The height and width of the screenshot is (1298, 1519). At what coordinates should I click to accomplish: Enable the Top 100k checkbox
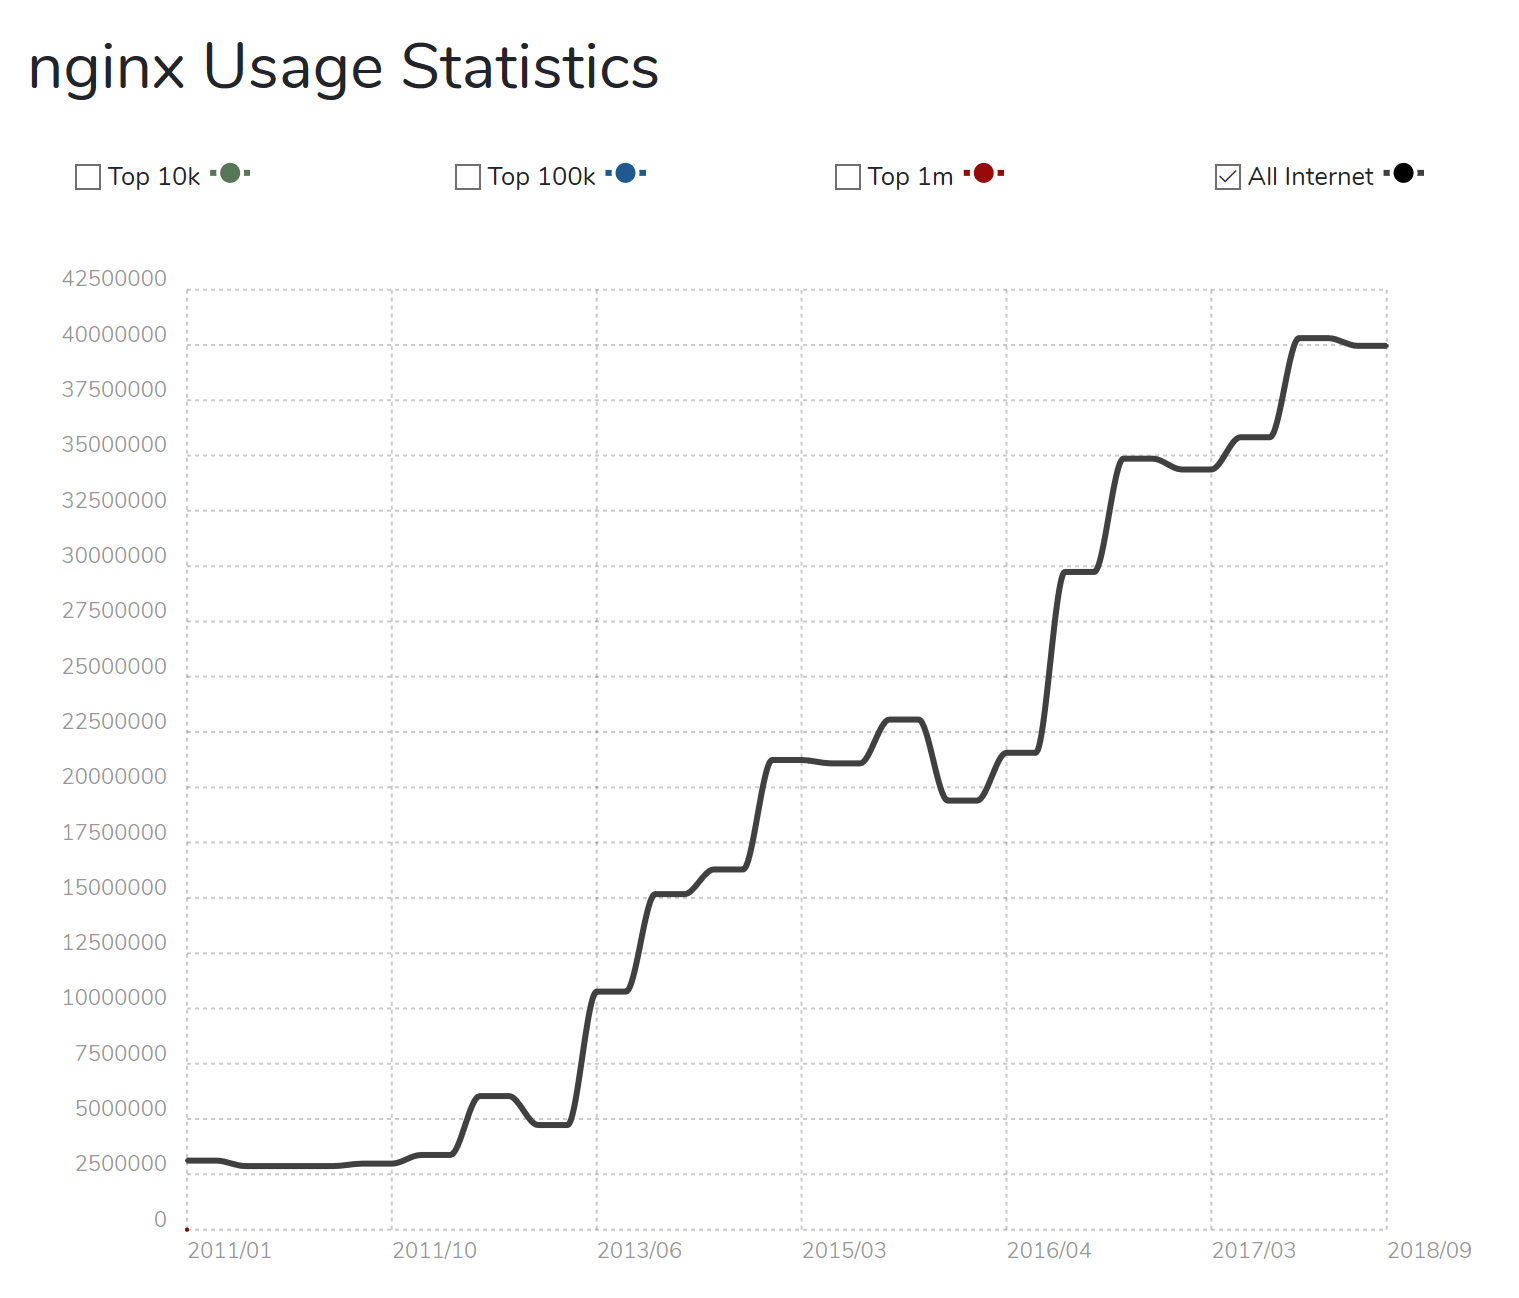(468, 177)
